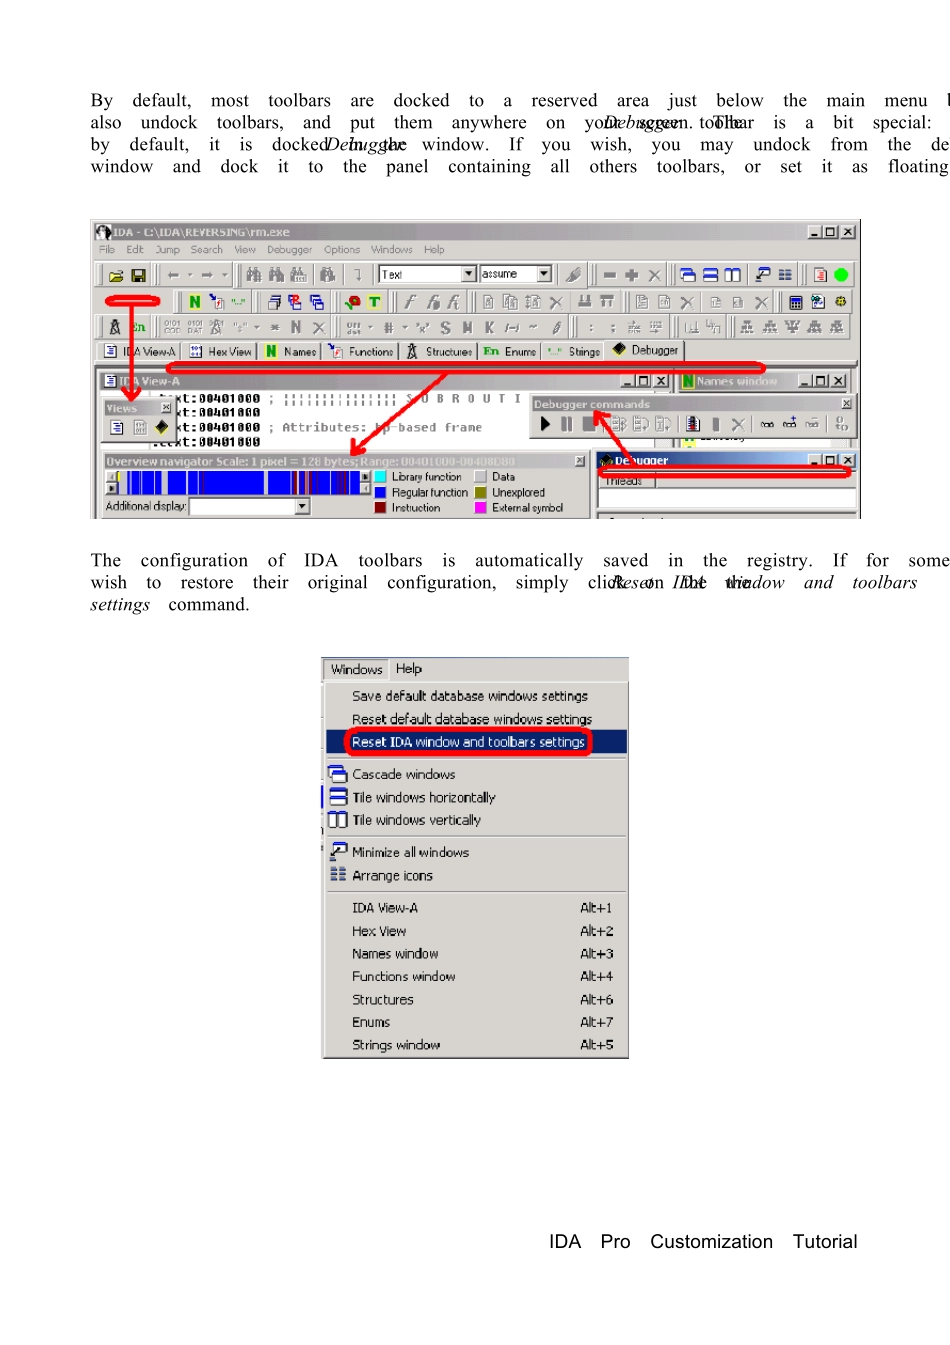
Task: Click the calculator icon in second toolbar row
Action: pyautogui.click(x=795, y=301)
